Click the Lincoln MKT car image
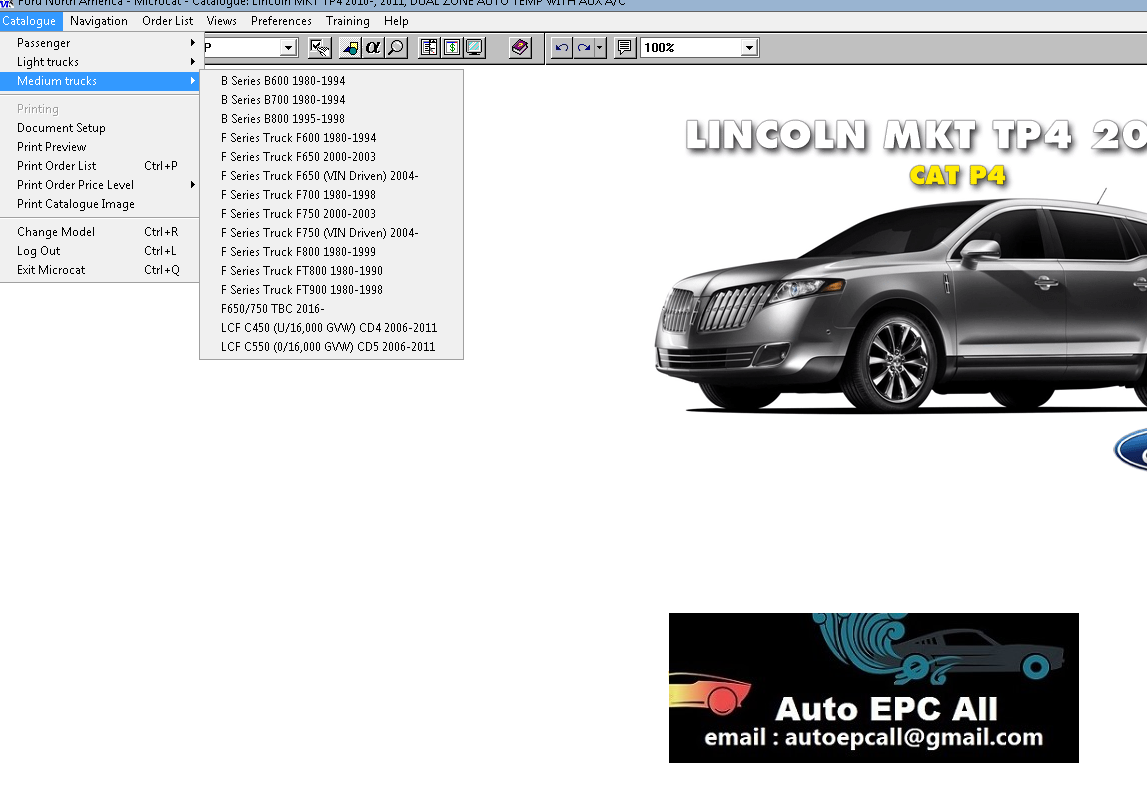This screenshot has height=792, width=1147. click(900, 303)
